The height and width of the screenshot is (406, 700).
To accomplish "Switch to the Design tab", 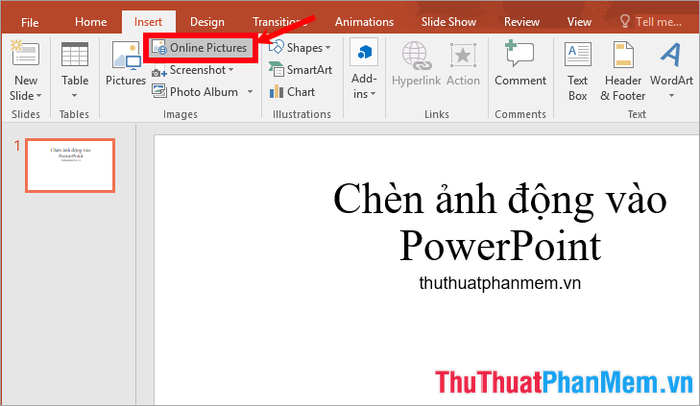I will click(x=207, y=22).
